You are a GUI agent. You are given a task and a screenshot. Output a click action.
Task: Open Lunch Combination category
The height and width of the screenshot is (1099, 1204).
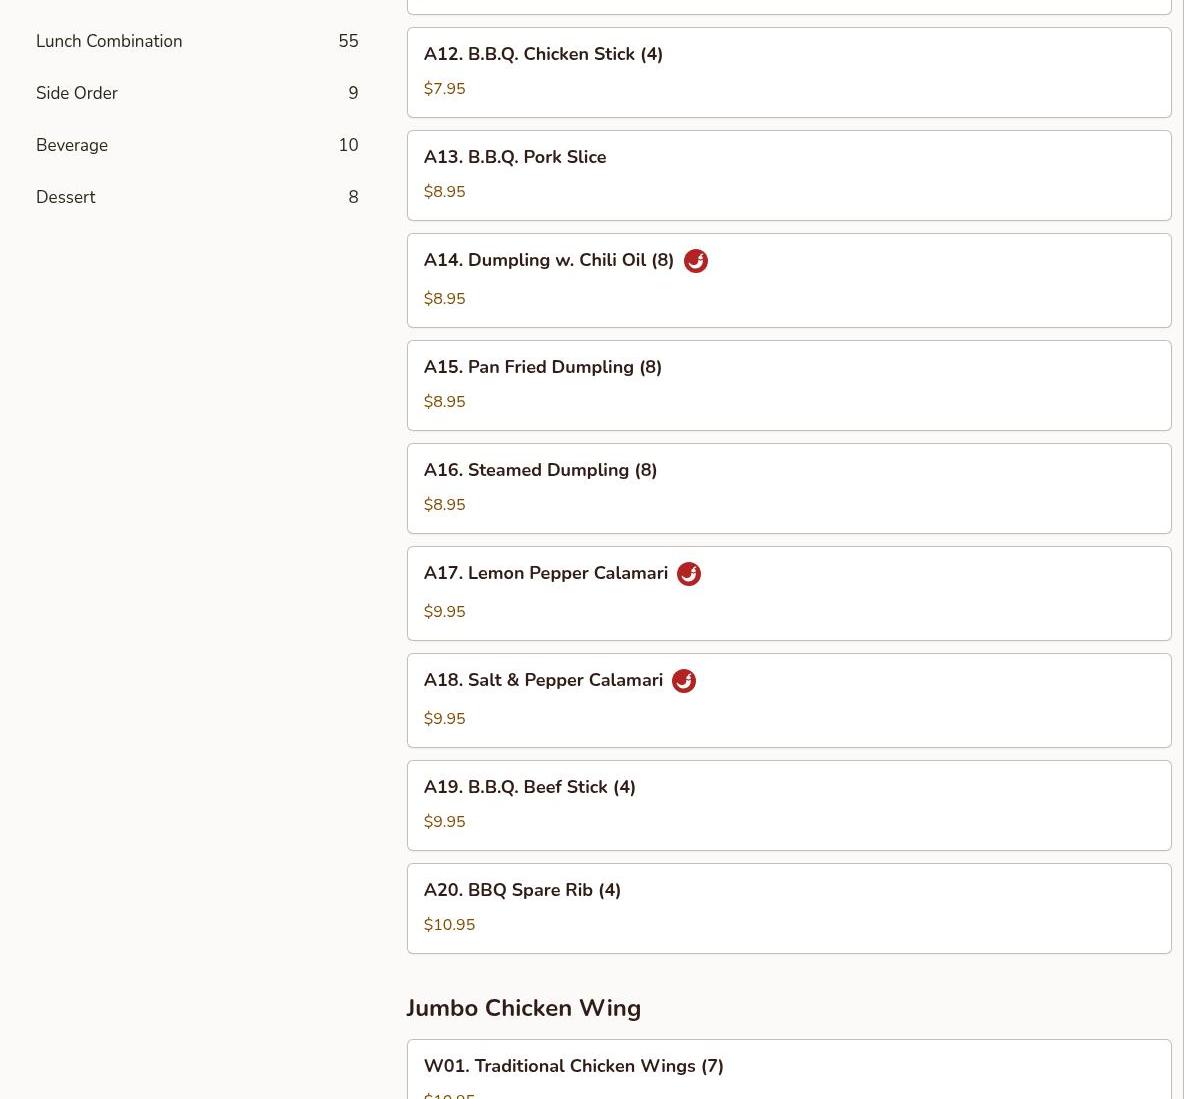click(197, 41)
